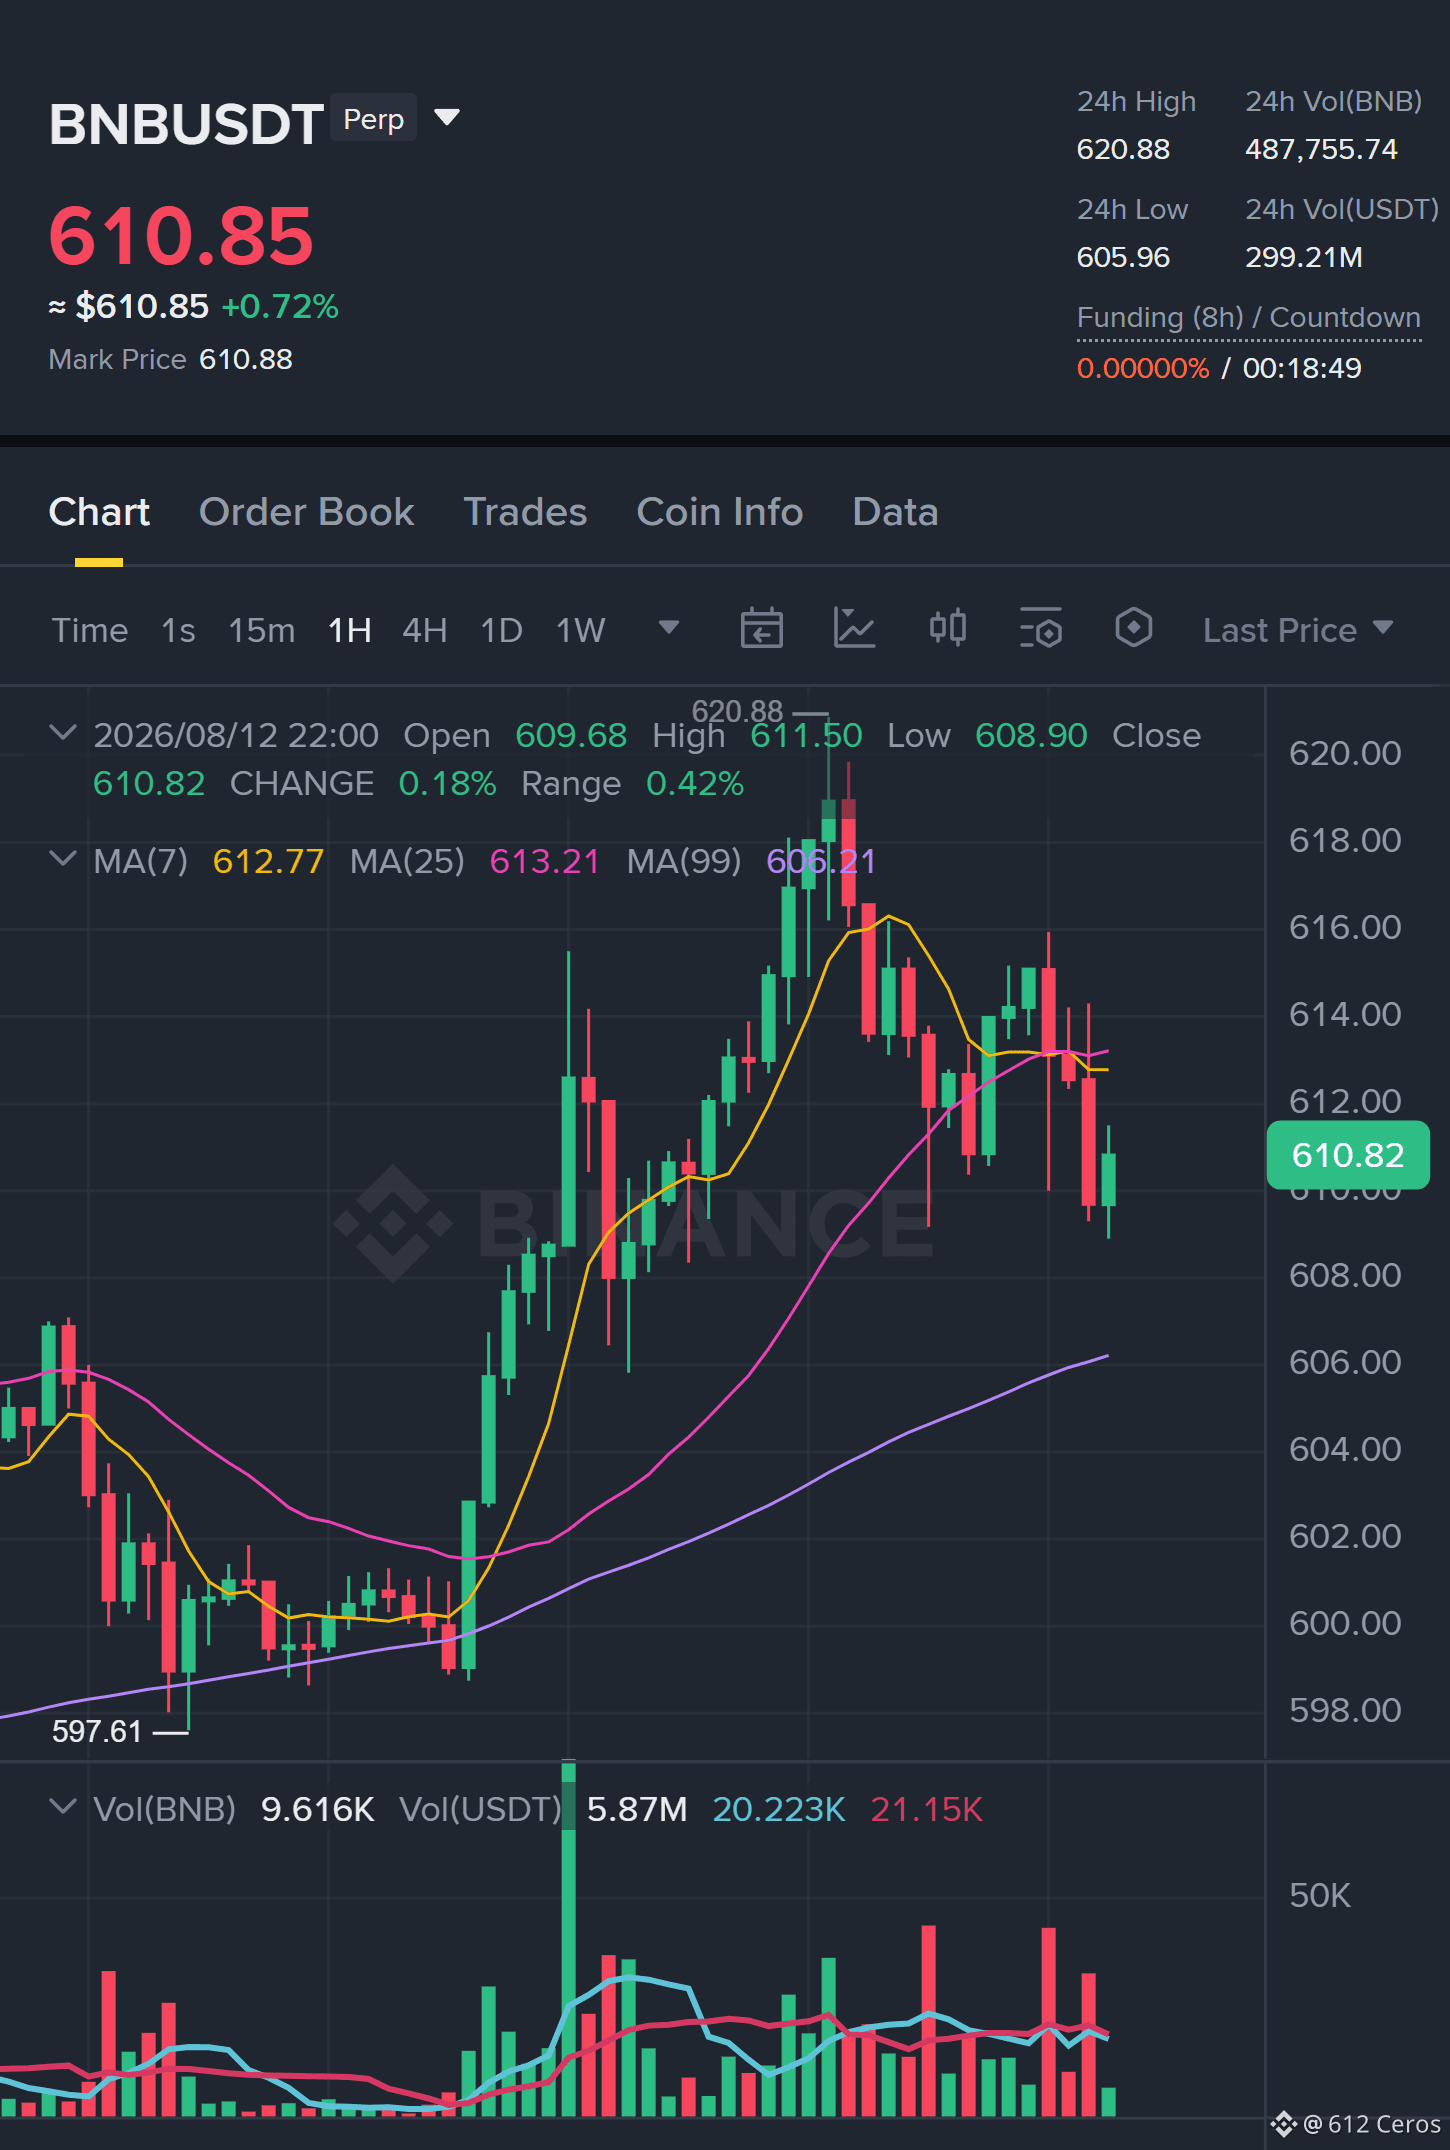This screenshot has width=1450, height=2150.
Task: Click the large 610.85 last price
Action: 181,236
